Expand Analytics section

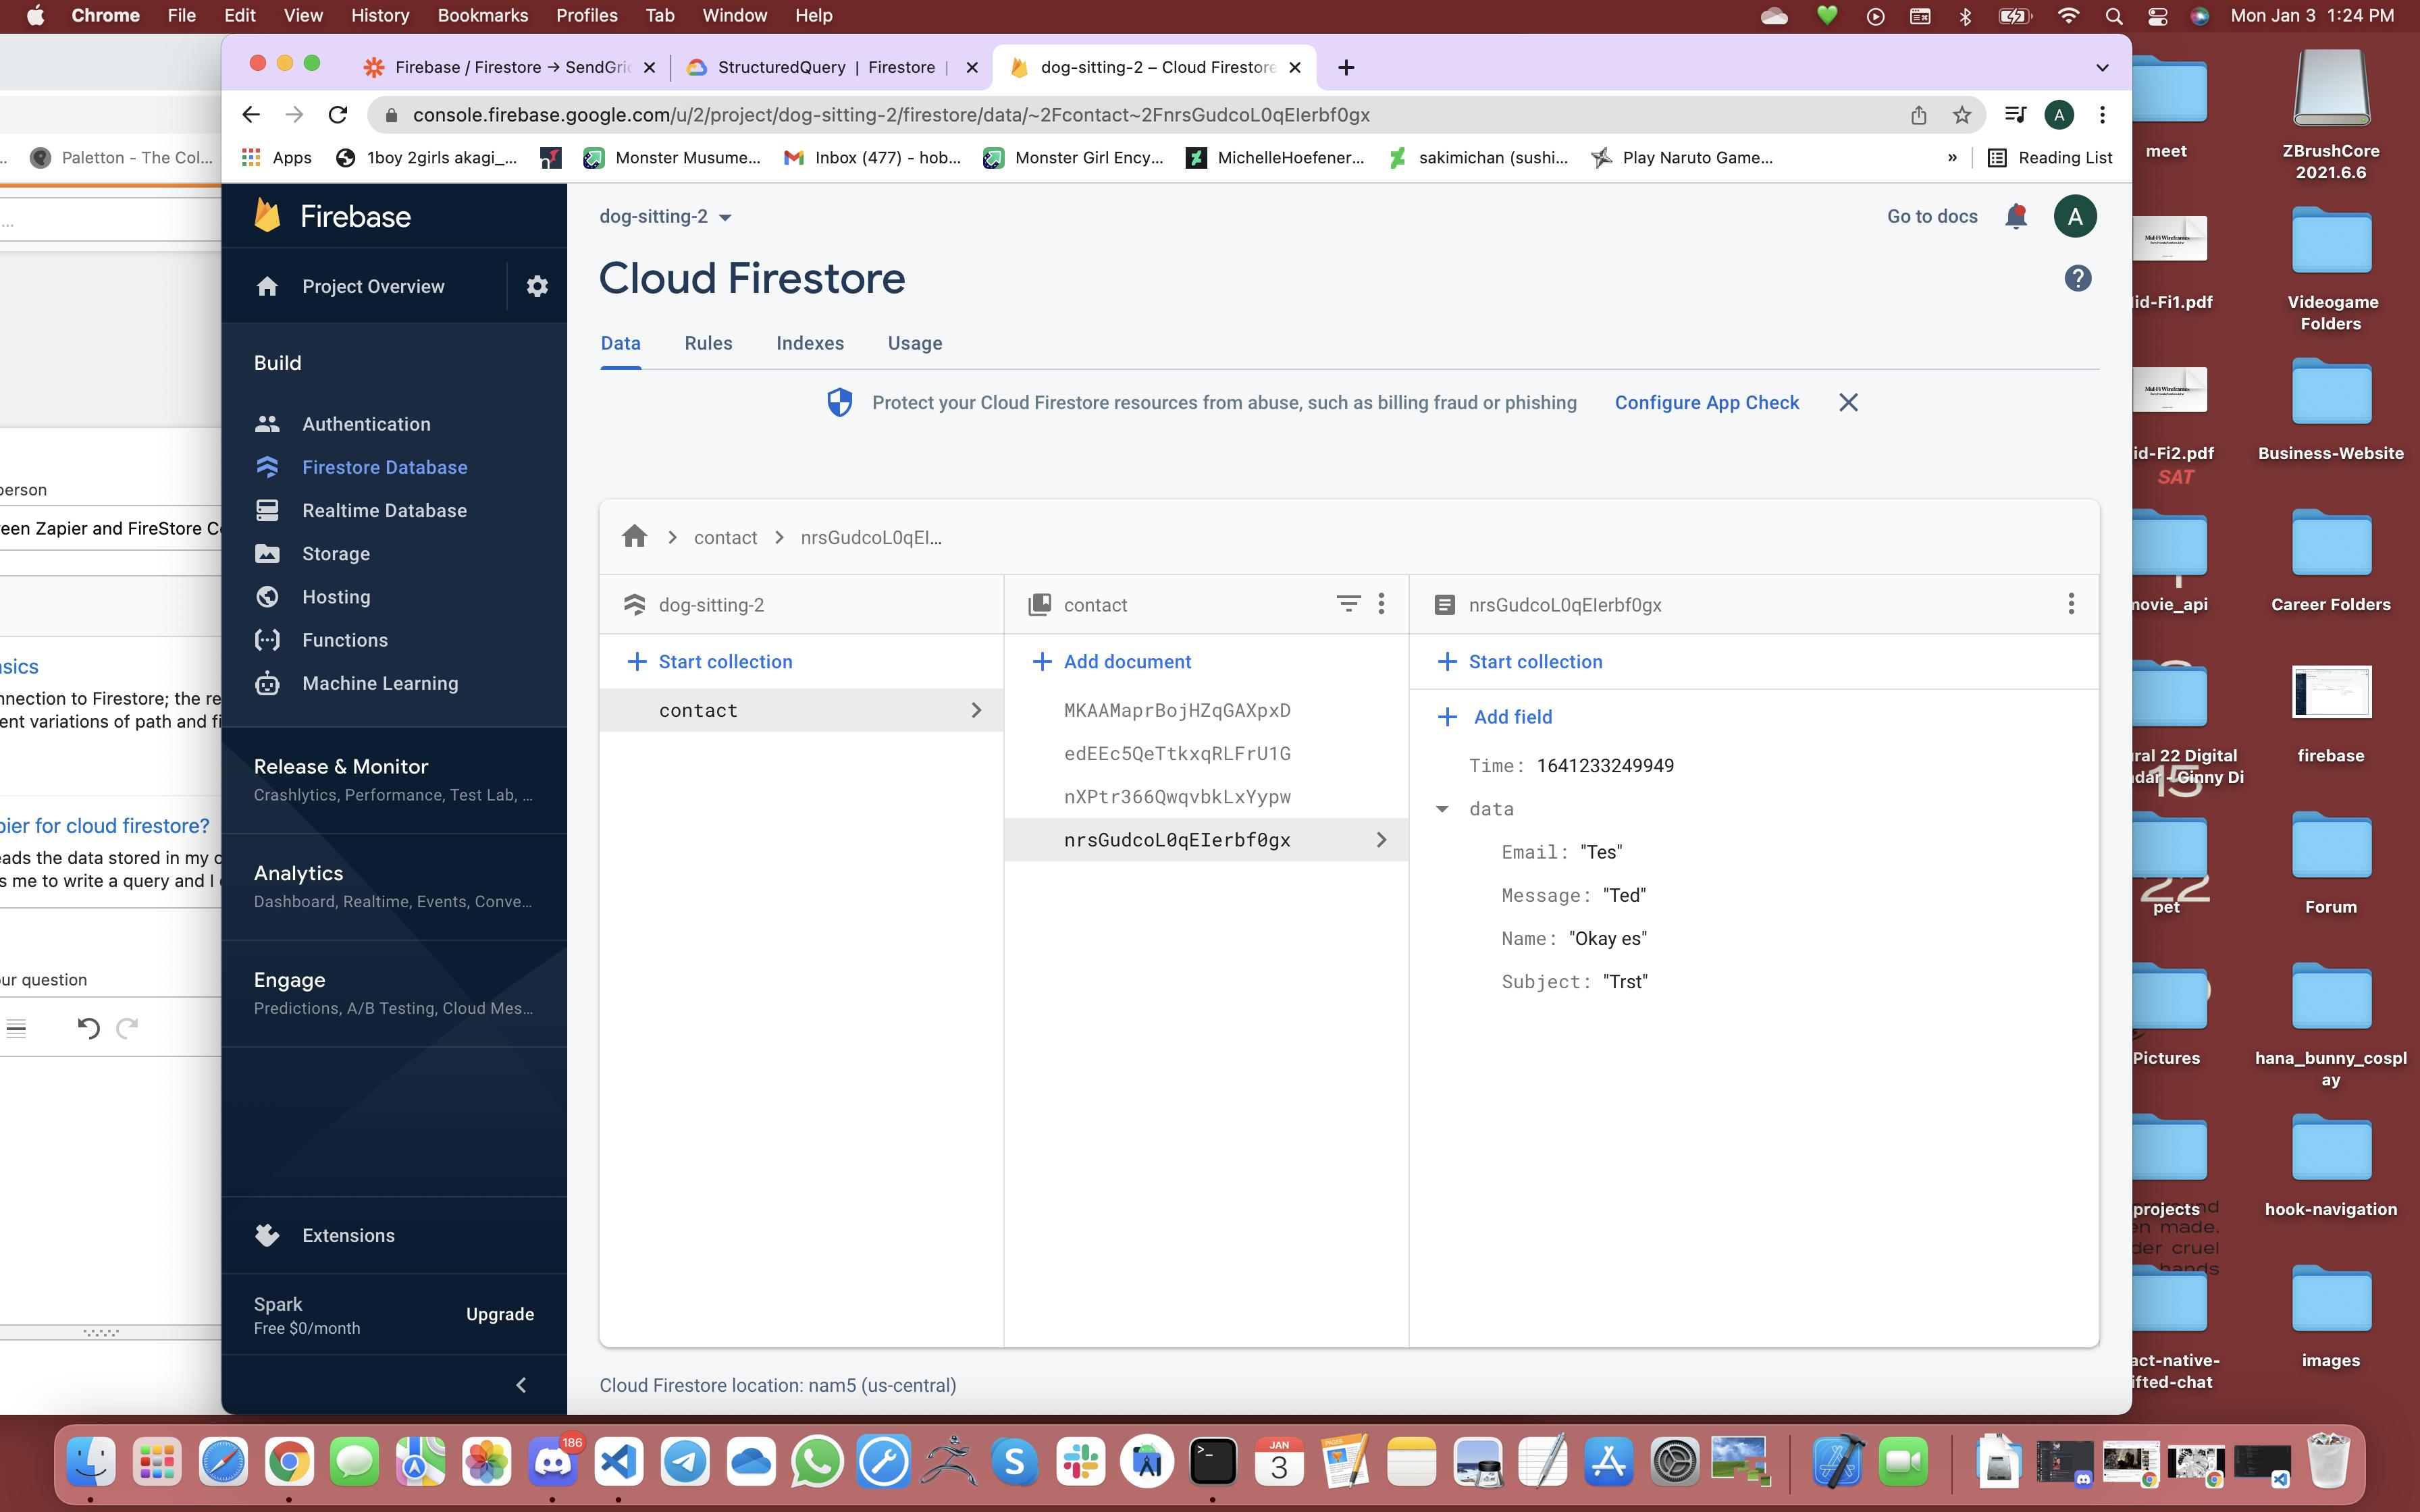click(394, 887)
